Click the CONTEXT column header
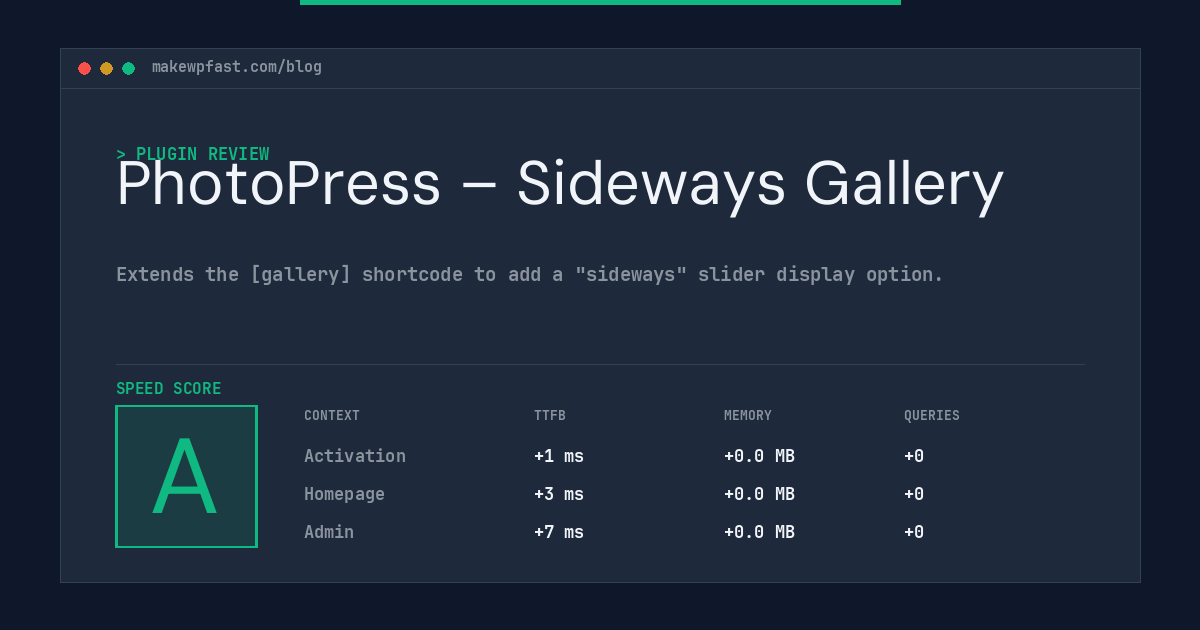The height and width of the screenshot is (630, 1200). [x=332, y=416]
